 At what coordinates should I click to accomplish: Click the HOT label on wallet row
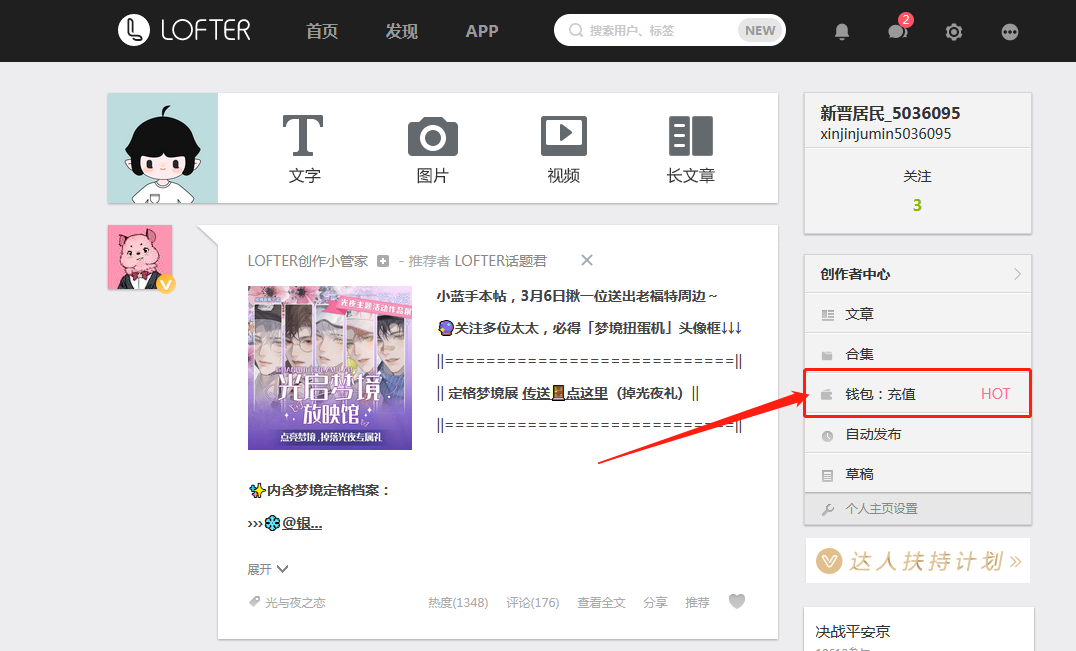(995, 394)
